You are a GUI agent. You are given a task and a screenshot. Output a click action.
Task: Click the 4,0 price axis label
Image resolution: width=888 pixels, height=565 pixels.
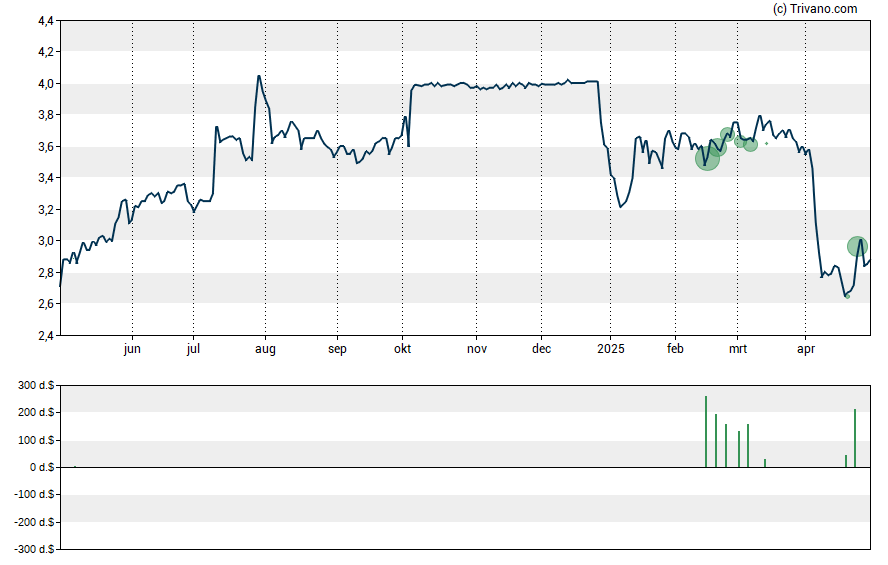pyautogui.click(x=46, y=84)
